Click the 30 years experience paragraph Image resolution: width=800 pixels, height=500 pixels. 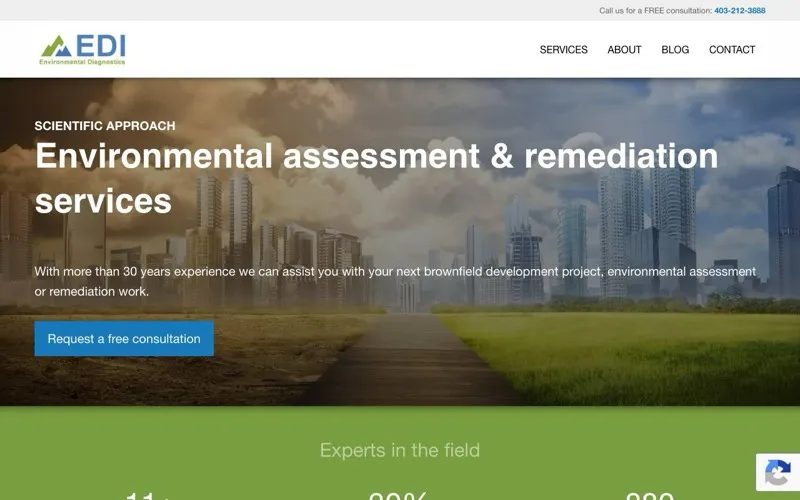(395, 281)
